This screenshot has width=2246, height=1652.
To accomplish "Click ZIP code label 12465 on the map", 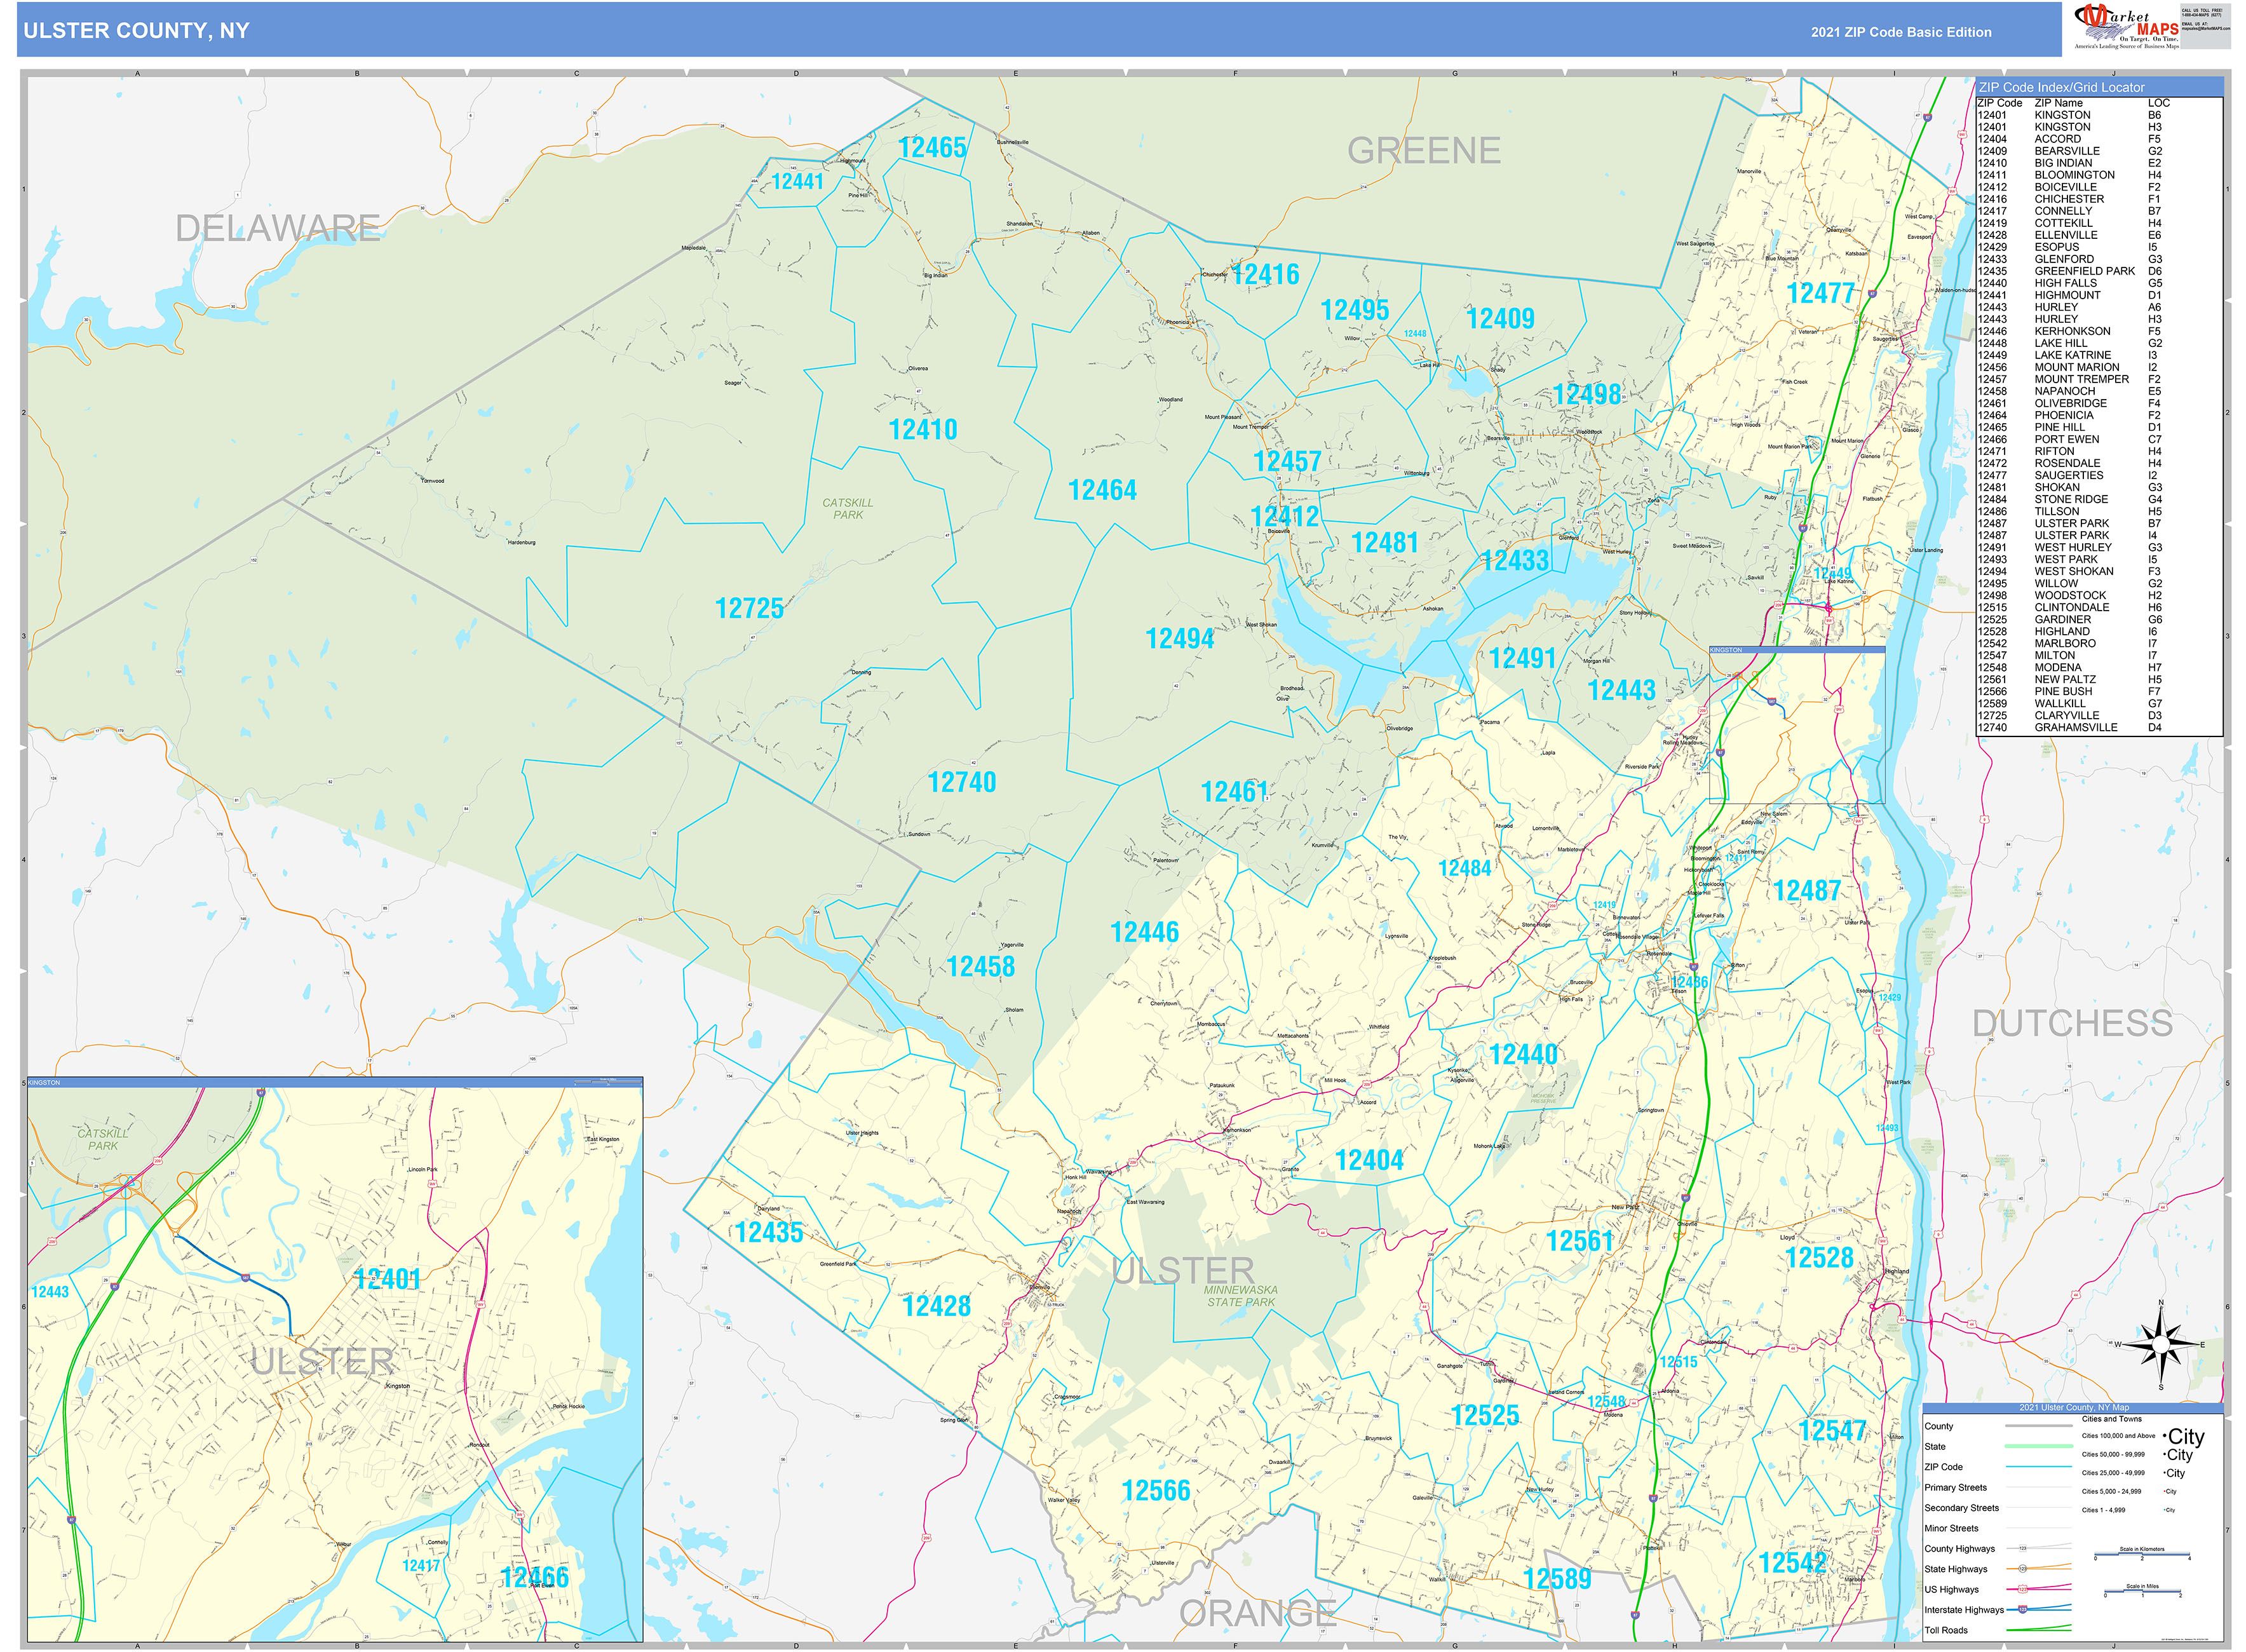I will coord(934,148).
